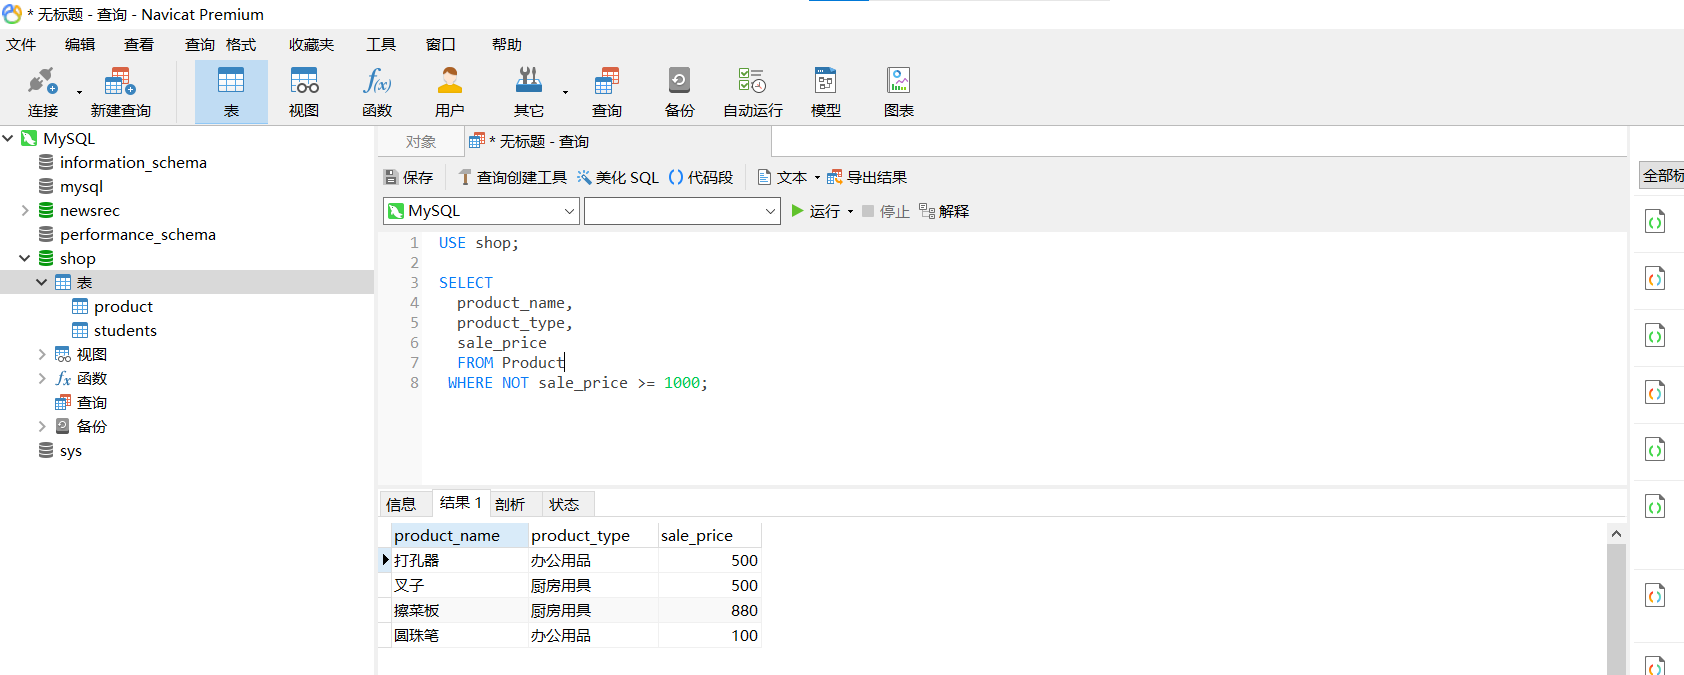Select the 880 sale_price cell
1684x675 pixels.
(x=709, y=610)
